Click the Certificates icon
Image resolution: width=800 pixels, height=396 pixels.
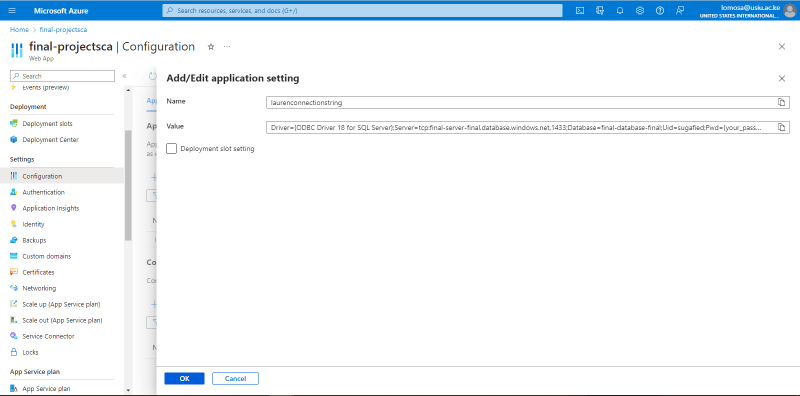point(14,272)
